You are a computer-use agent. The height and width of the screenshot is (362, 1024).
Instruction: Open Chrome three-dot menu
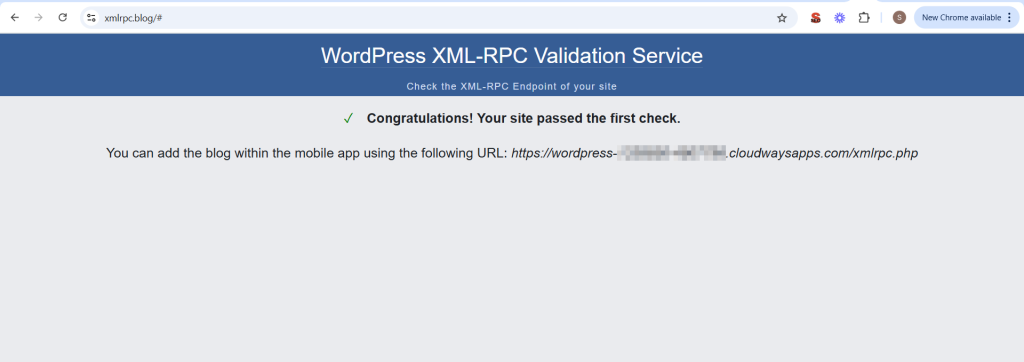pos(1010,18)
